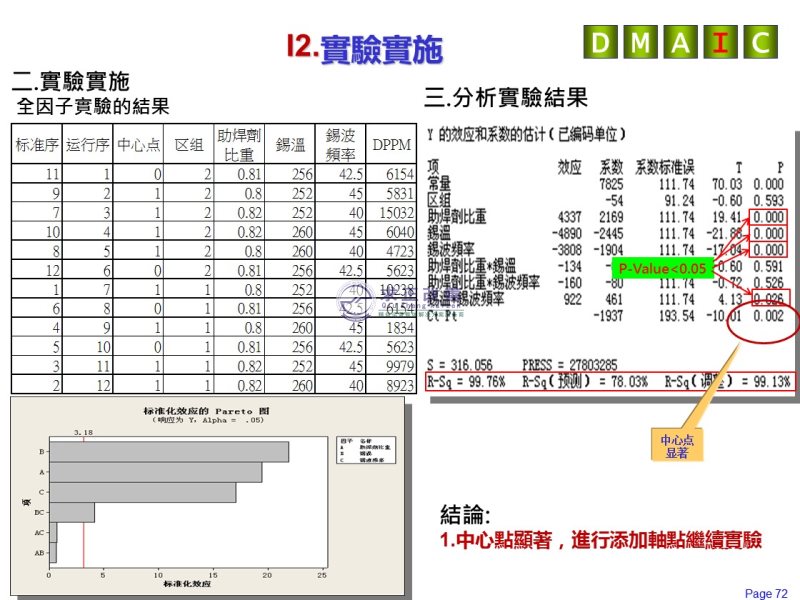Click the green D box in DMAIC
The height and width of the screenshot is (600, 800).
[601, 43]
